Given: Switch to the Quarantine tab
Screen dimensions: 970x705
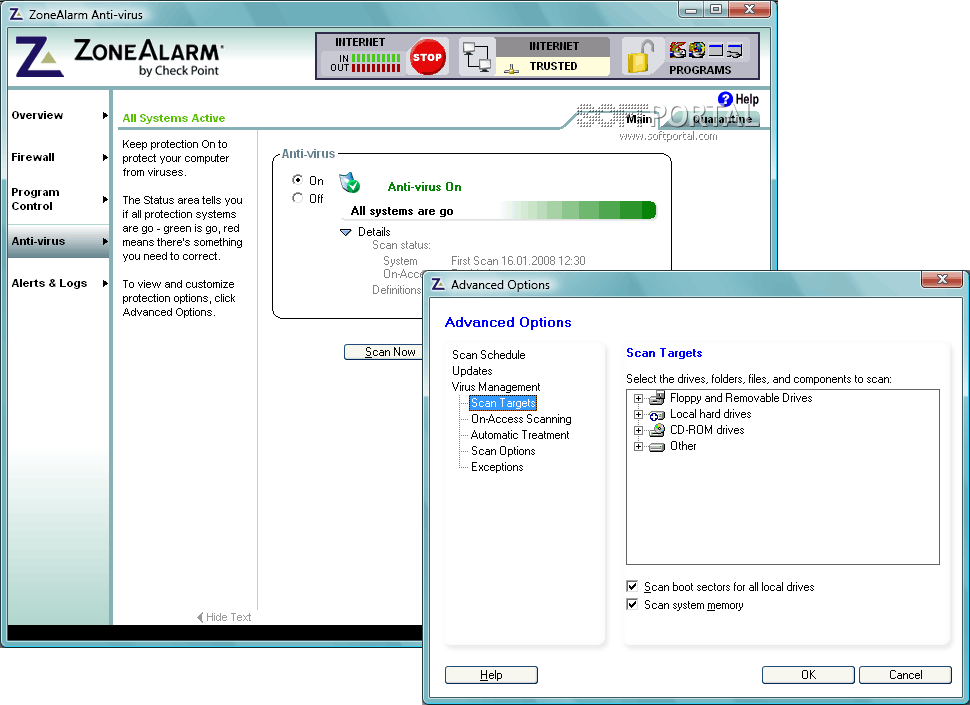Looking at the screenshot, I should pyautogui.click(x=723, y=119).
